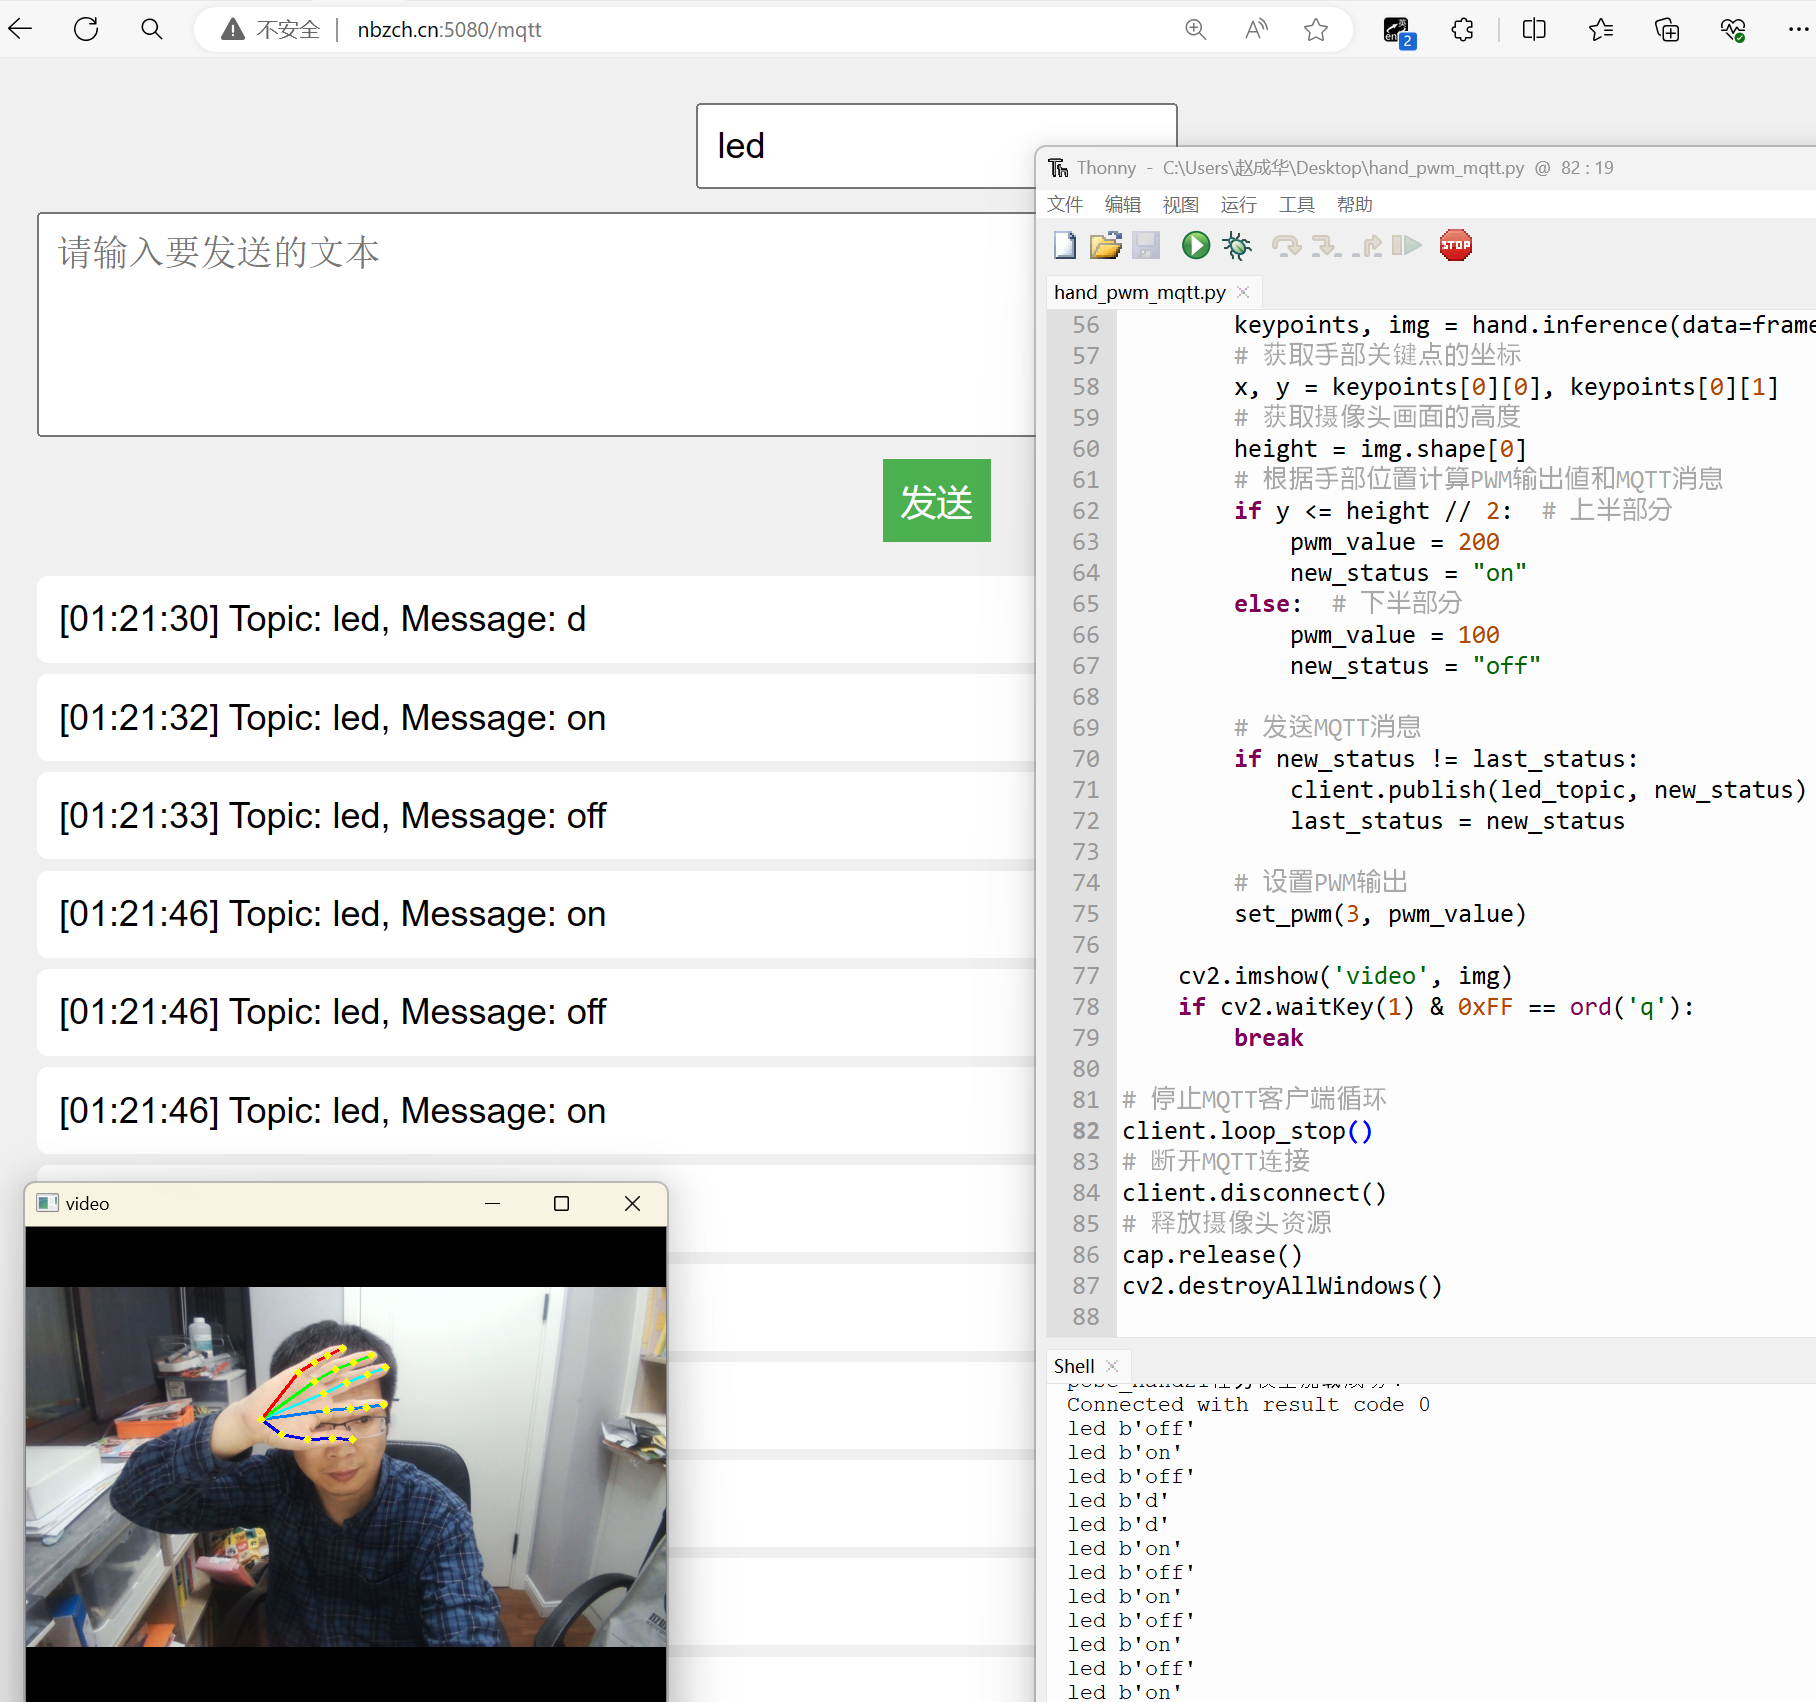Click the browser refresh icon
Screen dimensions: 1816x1702
coord(86,30)
